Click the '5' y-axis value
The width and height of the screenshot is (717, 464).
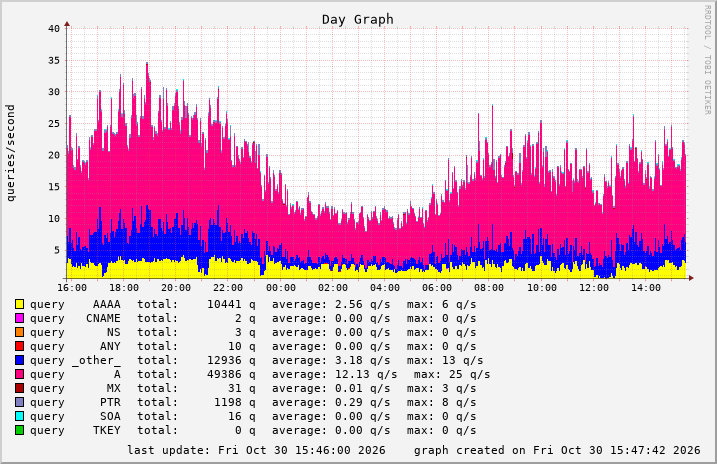click(57, 250)
